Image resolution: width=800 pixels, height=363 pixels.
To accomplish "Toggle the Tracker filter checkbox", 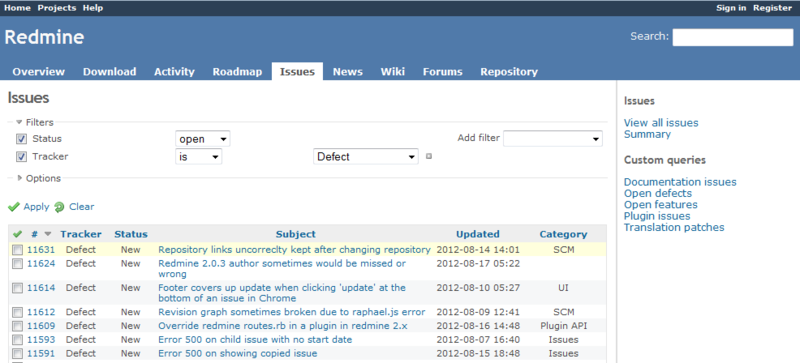I will [x=21, y=157].
